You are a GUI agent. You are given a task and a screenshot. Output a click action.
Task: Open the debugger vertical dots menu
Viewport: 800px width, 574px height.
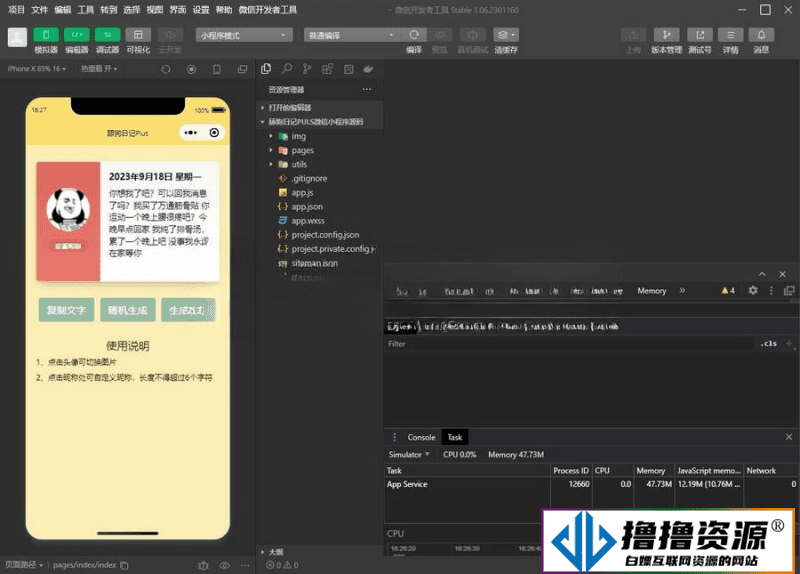[771, 290]
